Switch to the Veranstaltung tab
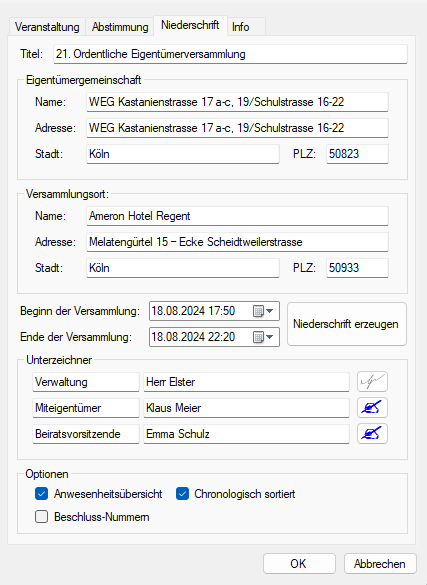427x585 pixels. (x=47, y=27)
